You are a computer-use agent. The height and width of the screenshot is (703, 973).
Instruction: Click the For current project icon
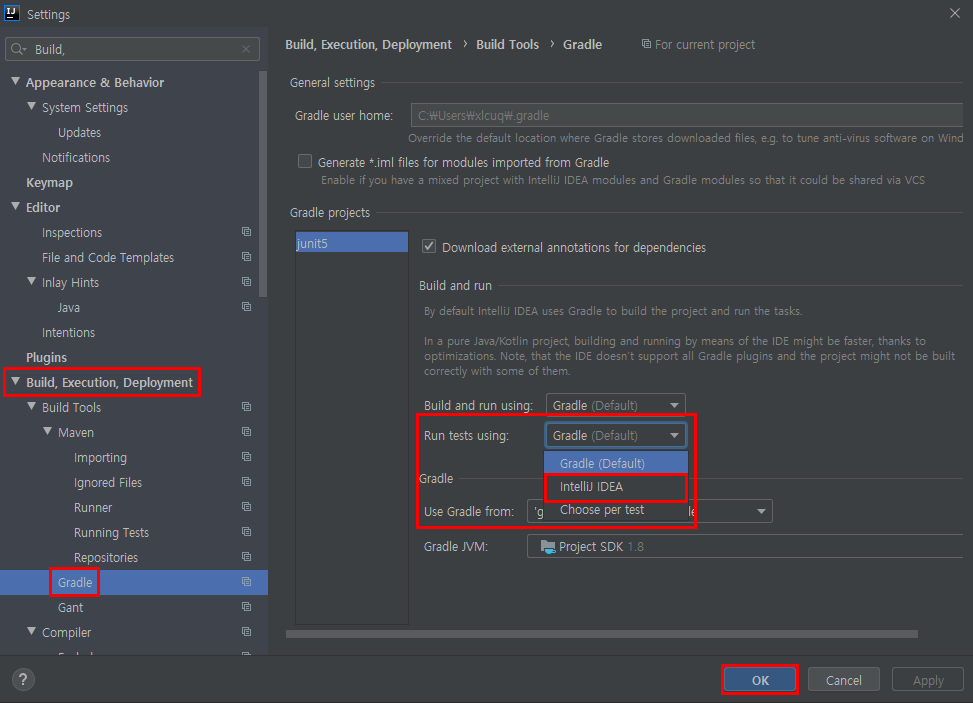pyautogui.click(x=646, y=44)
